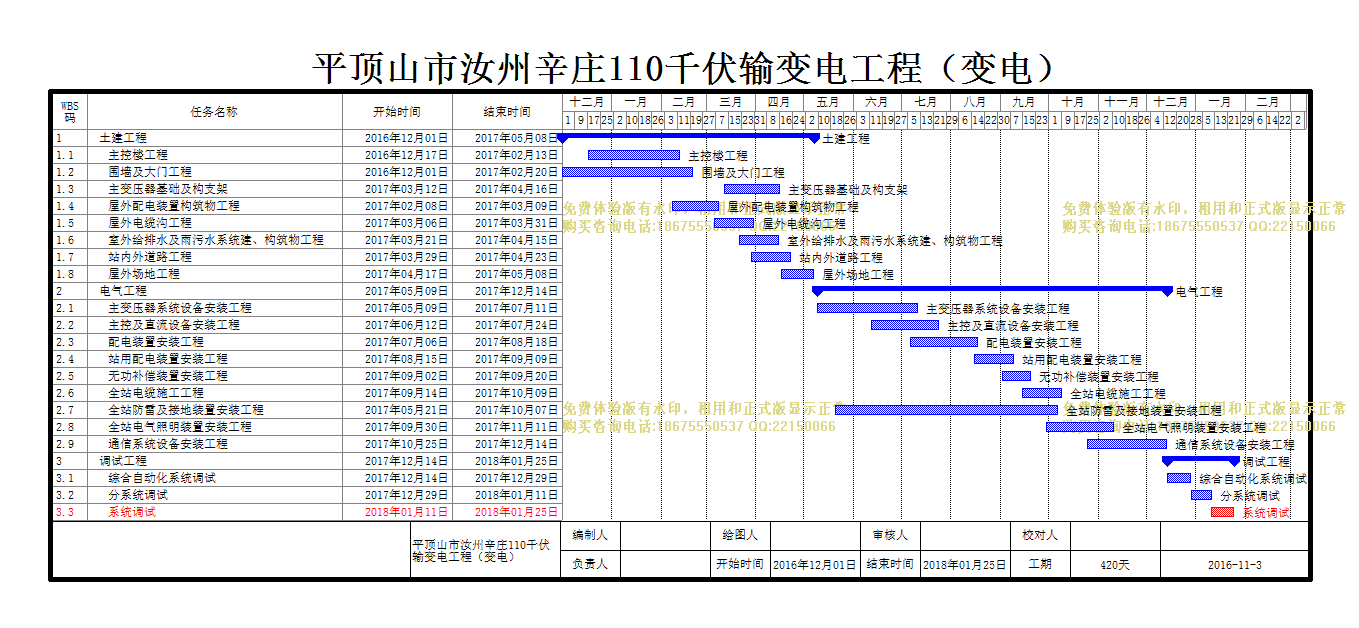Screen dimensions: 1359x628
Task: Click WBS code 1.3
Action: [x=65, y=189]
